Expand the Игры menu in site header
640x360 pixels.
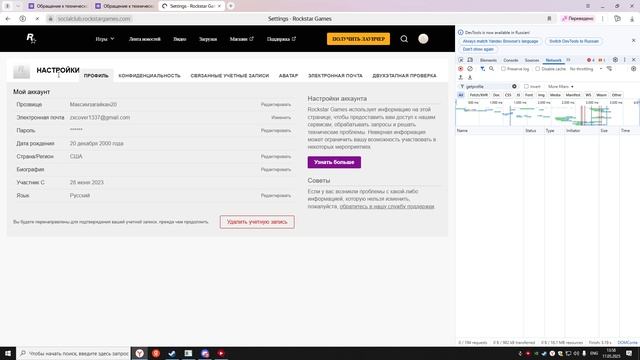click(x=105, y=39)
